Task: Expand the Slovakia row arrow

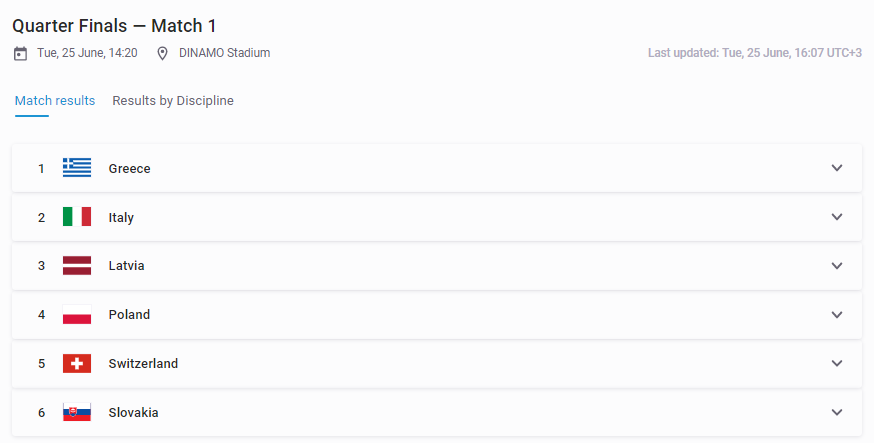Action: pos(837,412)
